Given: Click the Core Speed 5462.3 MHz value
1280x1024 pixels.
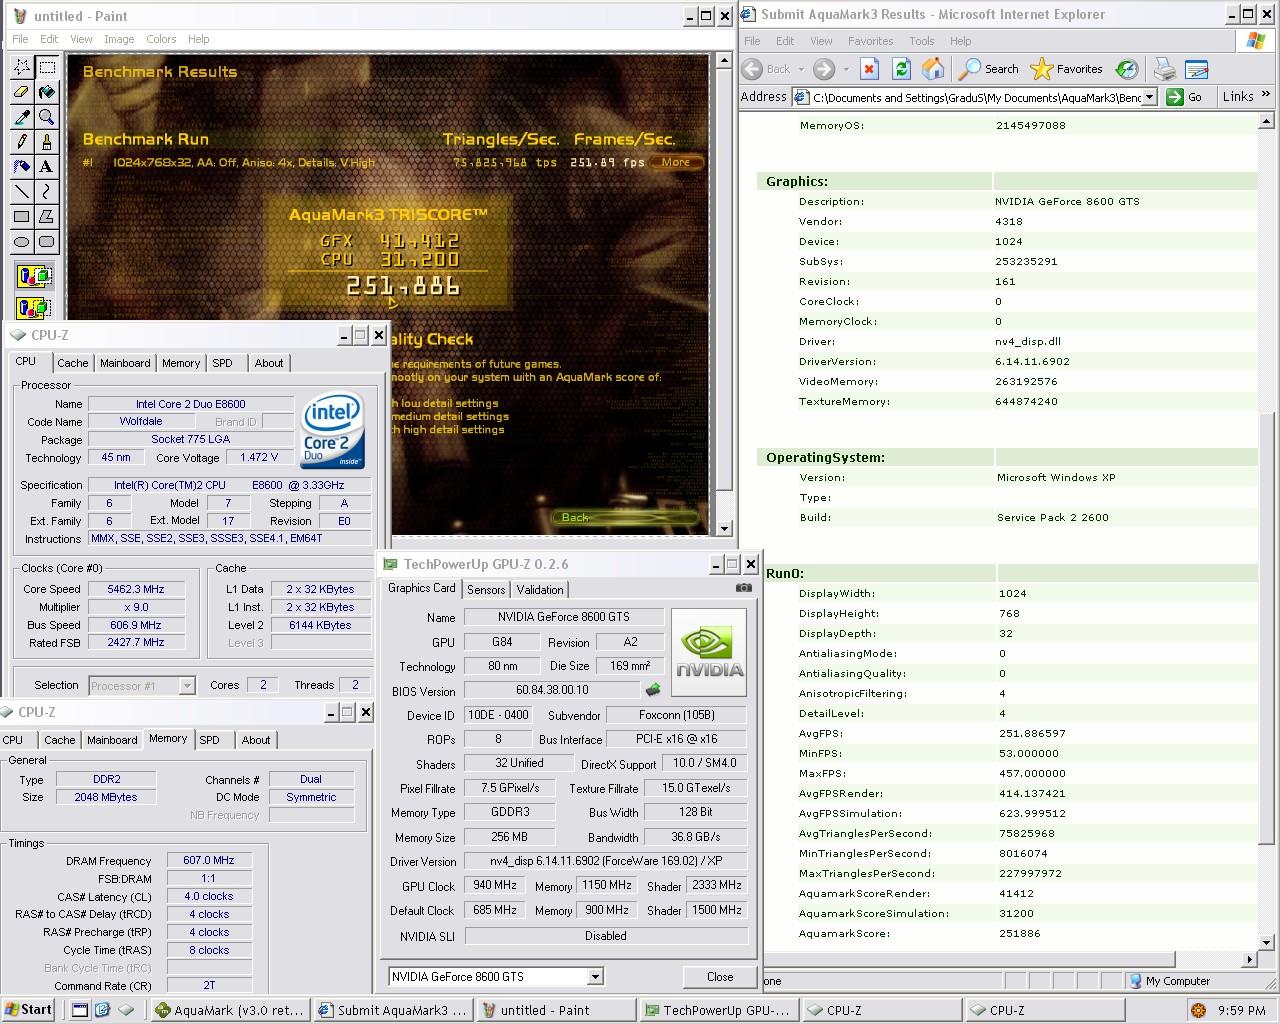Looking at the screenshot, I should tap(136, 589).
